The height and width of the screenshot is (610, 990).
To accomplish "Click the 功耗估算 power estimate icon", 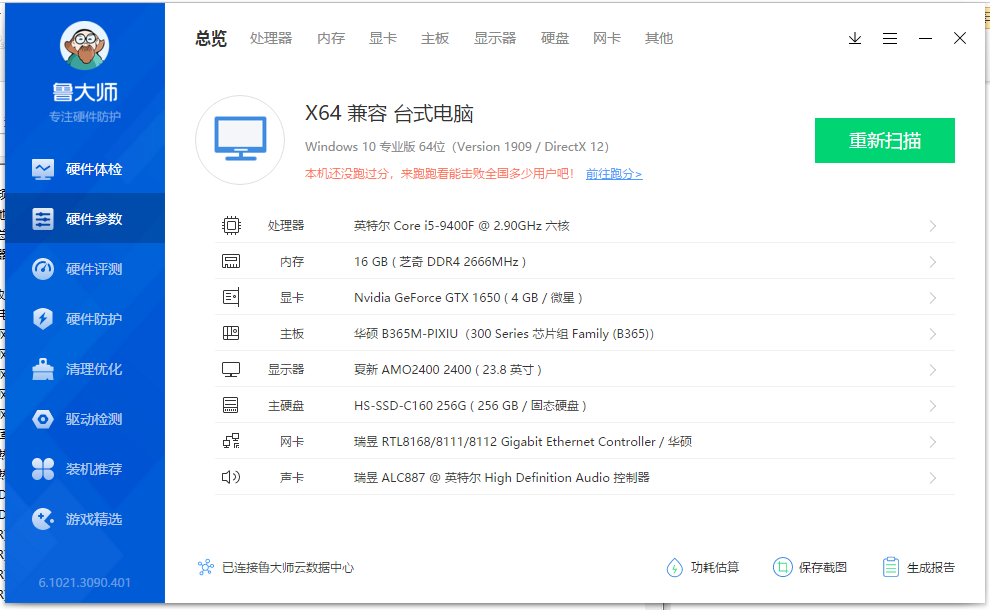I will (x=675, y=567).
